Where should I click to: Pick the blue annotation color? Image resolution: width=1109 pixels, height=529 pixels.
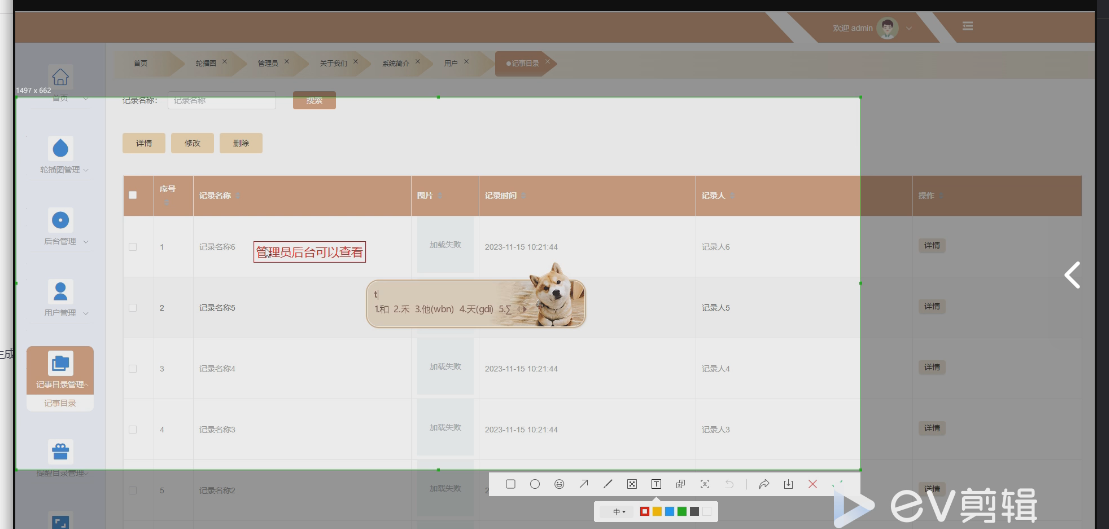[669, 511]
